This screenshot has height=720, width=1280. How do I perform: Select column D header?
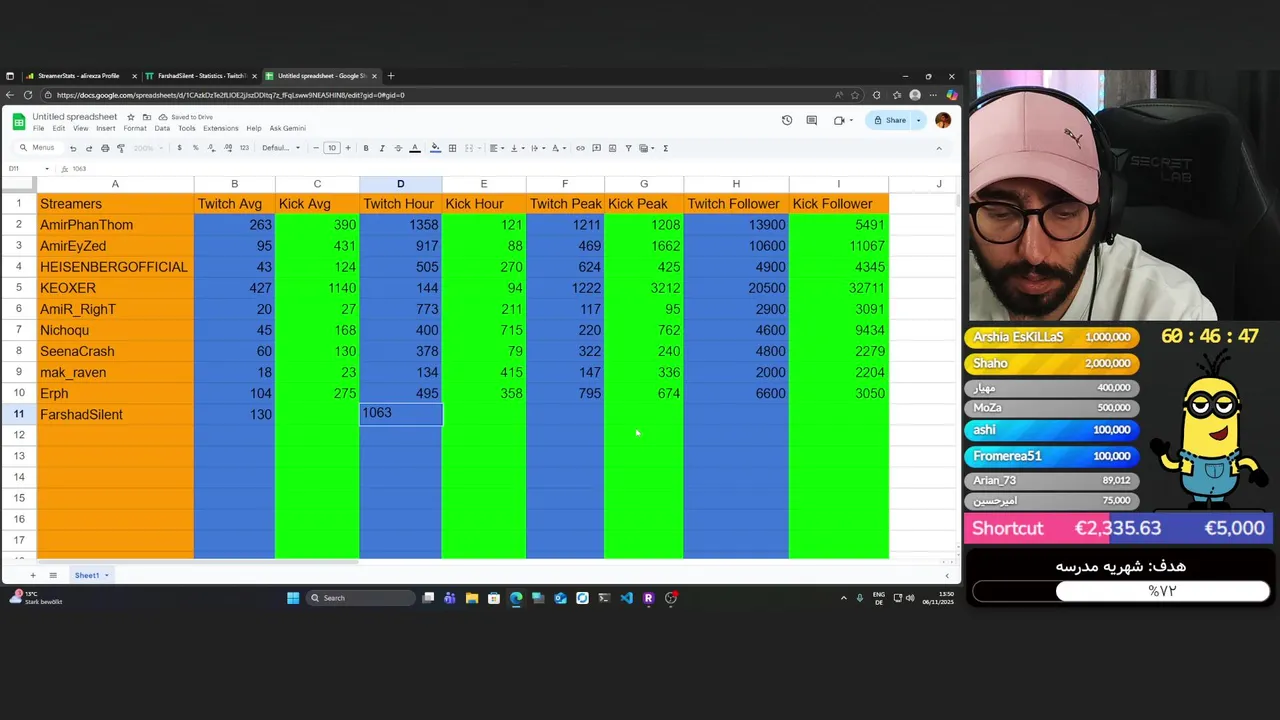click(x=400, y=184)
